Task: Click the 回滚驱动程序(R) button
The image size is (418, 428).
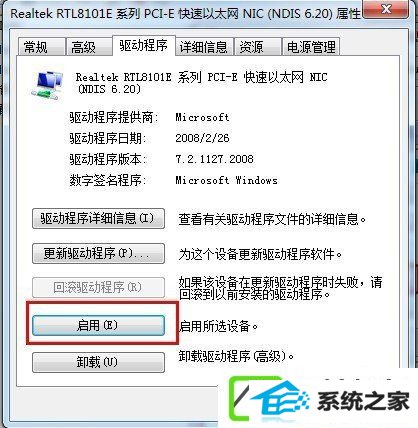Action: click(98, 287)
